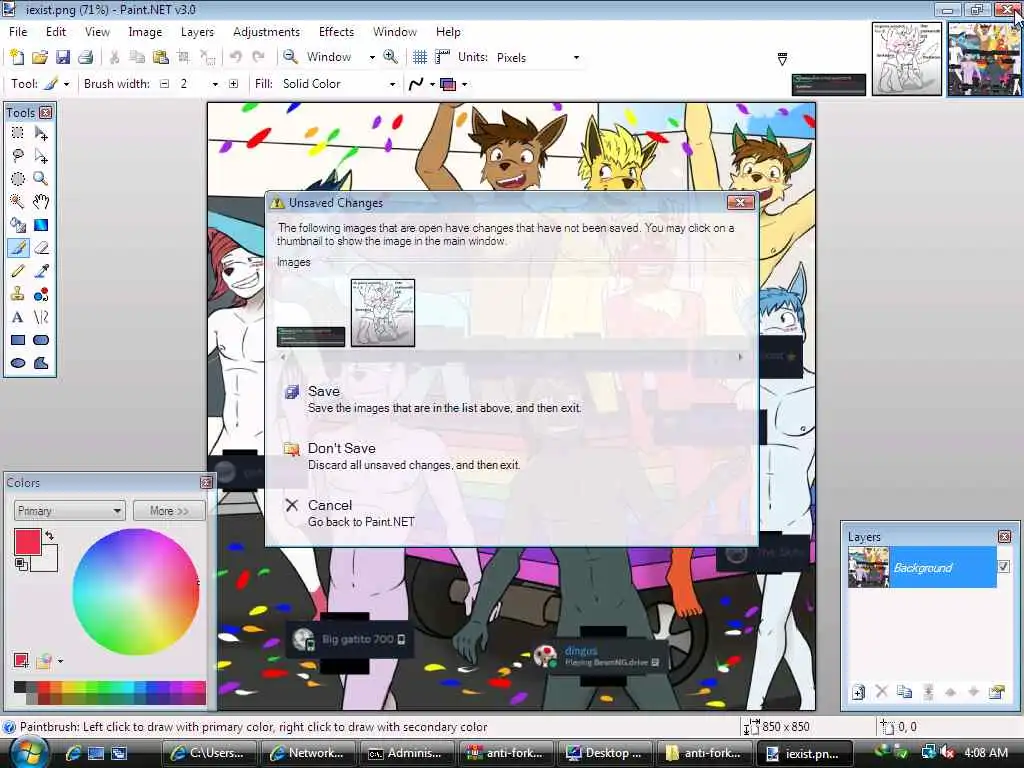This screenshot has height=768, width=1024.
Task: Reset colors to black and white
Action: pyautogui.click(x=21, y=564)
